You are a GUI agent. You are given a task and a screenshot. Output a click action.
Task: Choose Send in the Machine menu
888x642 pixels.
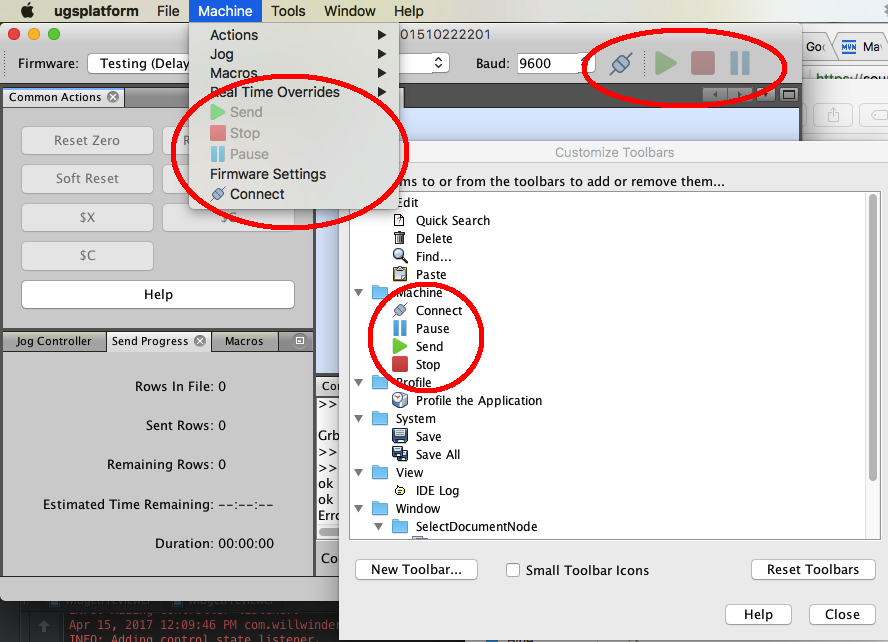tap(294, 112)
